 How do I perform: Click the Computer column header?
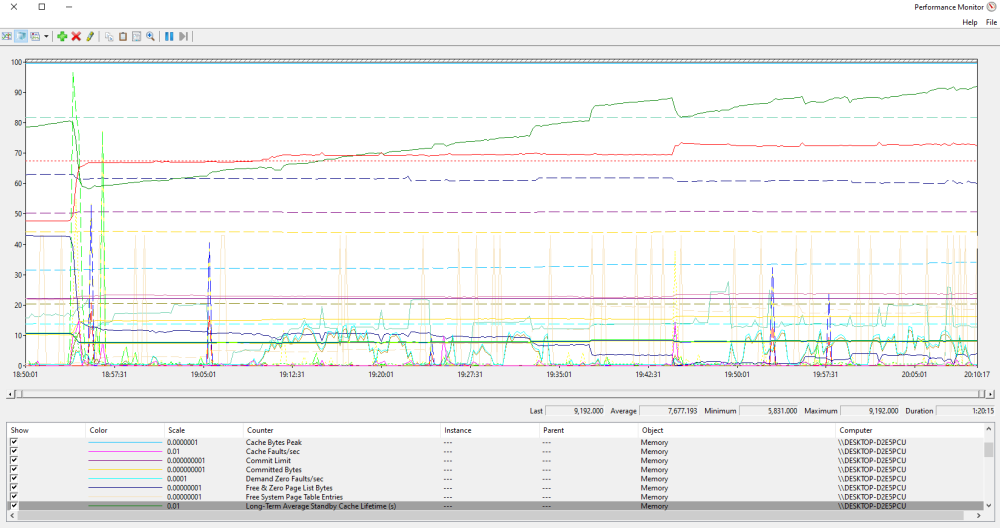tap(909, 430)
